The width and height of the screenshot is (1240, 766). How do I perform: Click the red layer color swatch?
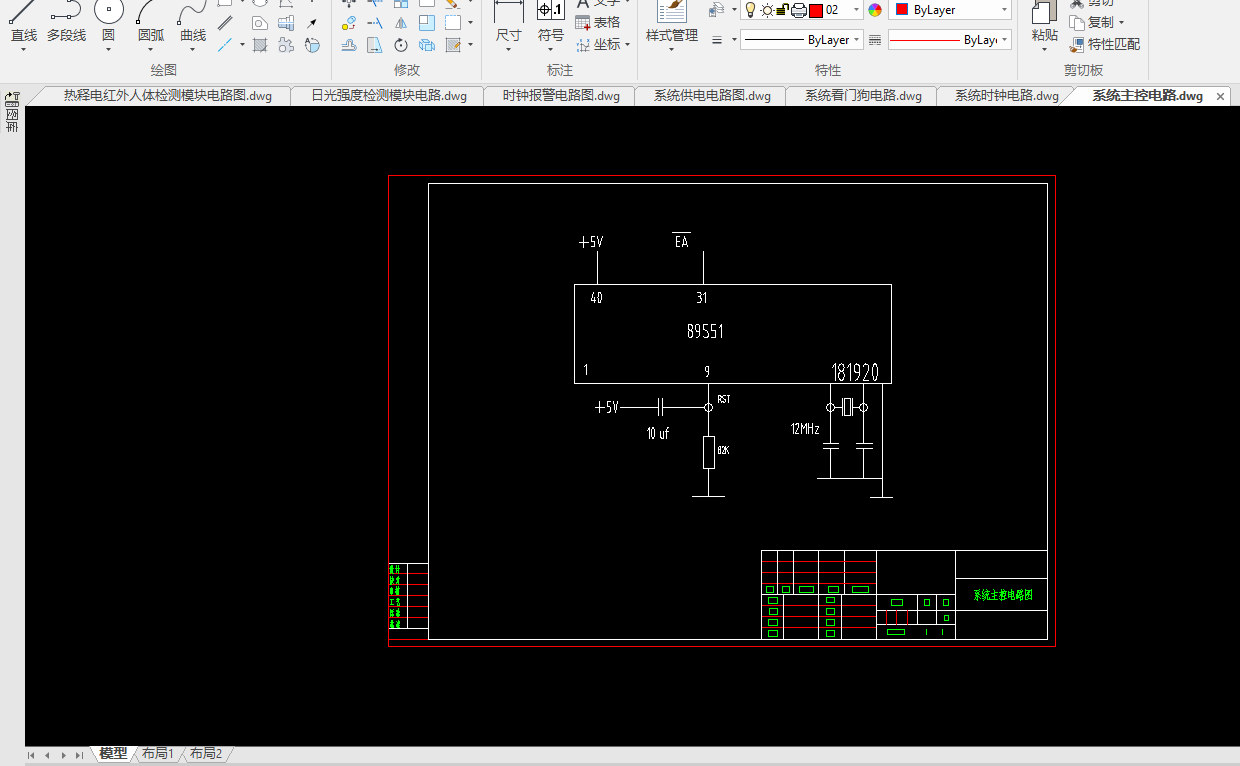[815, 10]
